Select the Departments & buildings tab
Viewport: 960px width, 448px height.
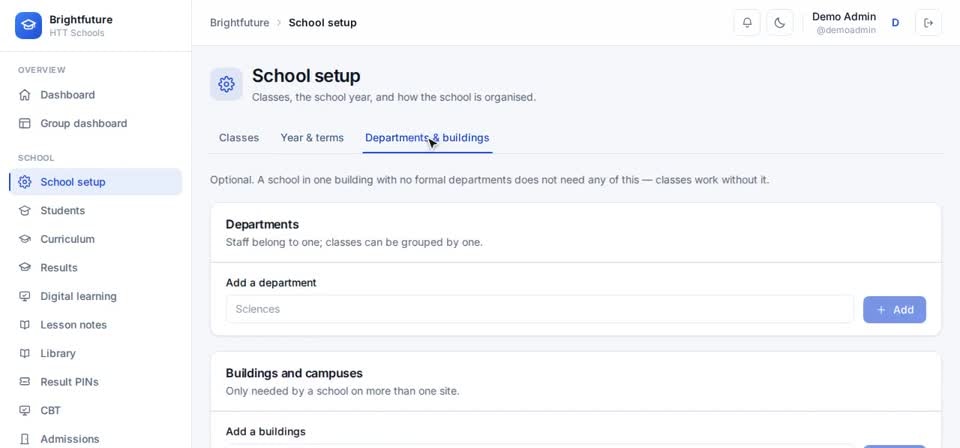pyautogui.click(x=427, y=138)
